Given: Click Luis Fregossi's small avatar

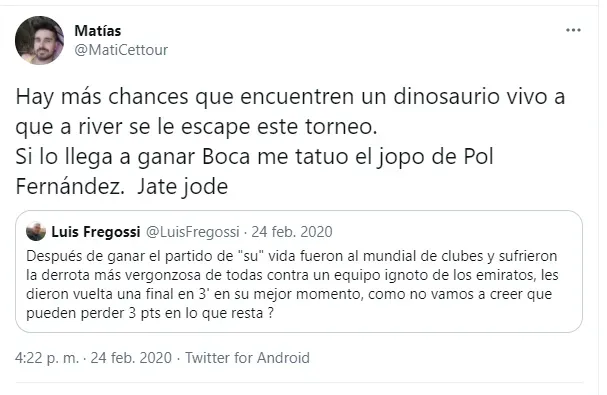Looking at the screenshot, I should pos(36,231).
